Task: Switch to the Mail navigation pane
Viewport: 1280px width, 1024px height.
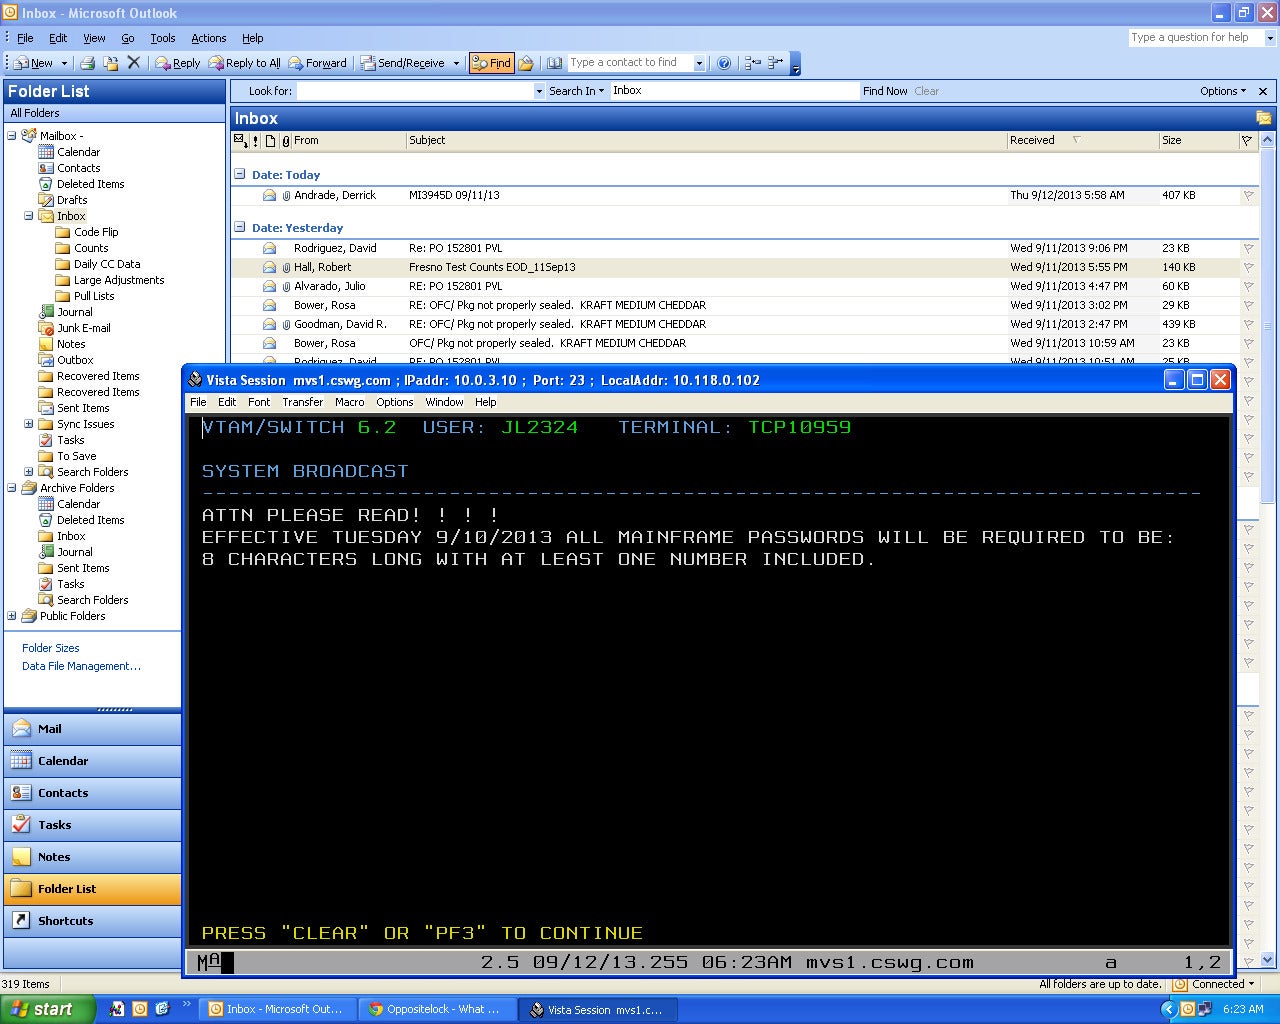Action: point(93,729)
